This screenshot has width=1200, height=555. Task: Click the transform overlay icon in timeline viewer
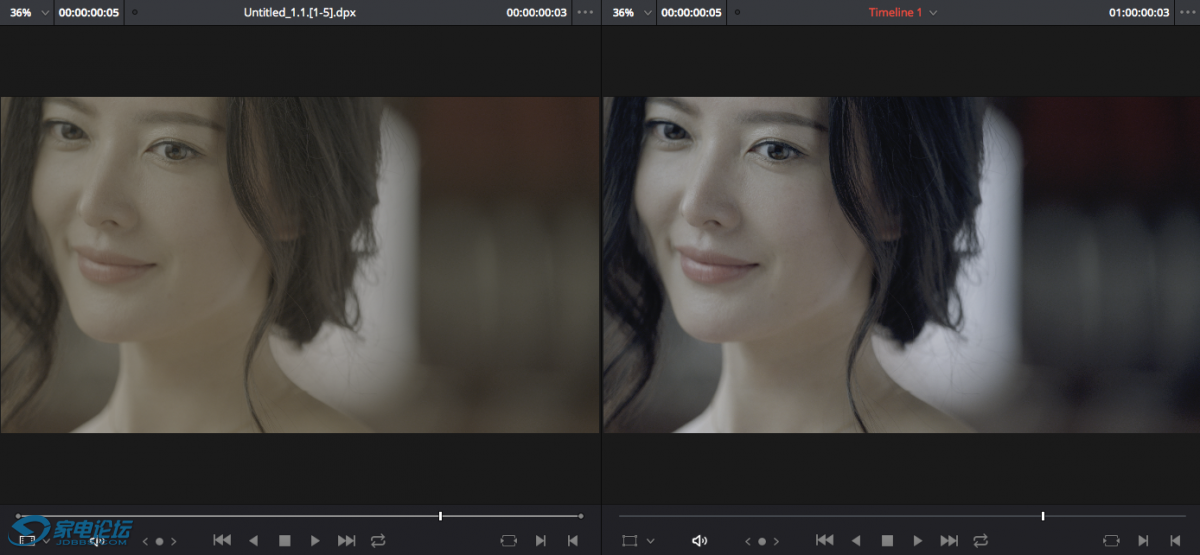click(x=629, y=540)
